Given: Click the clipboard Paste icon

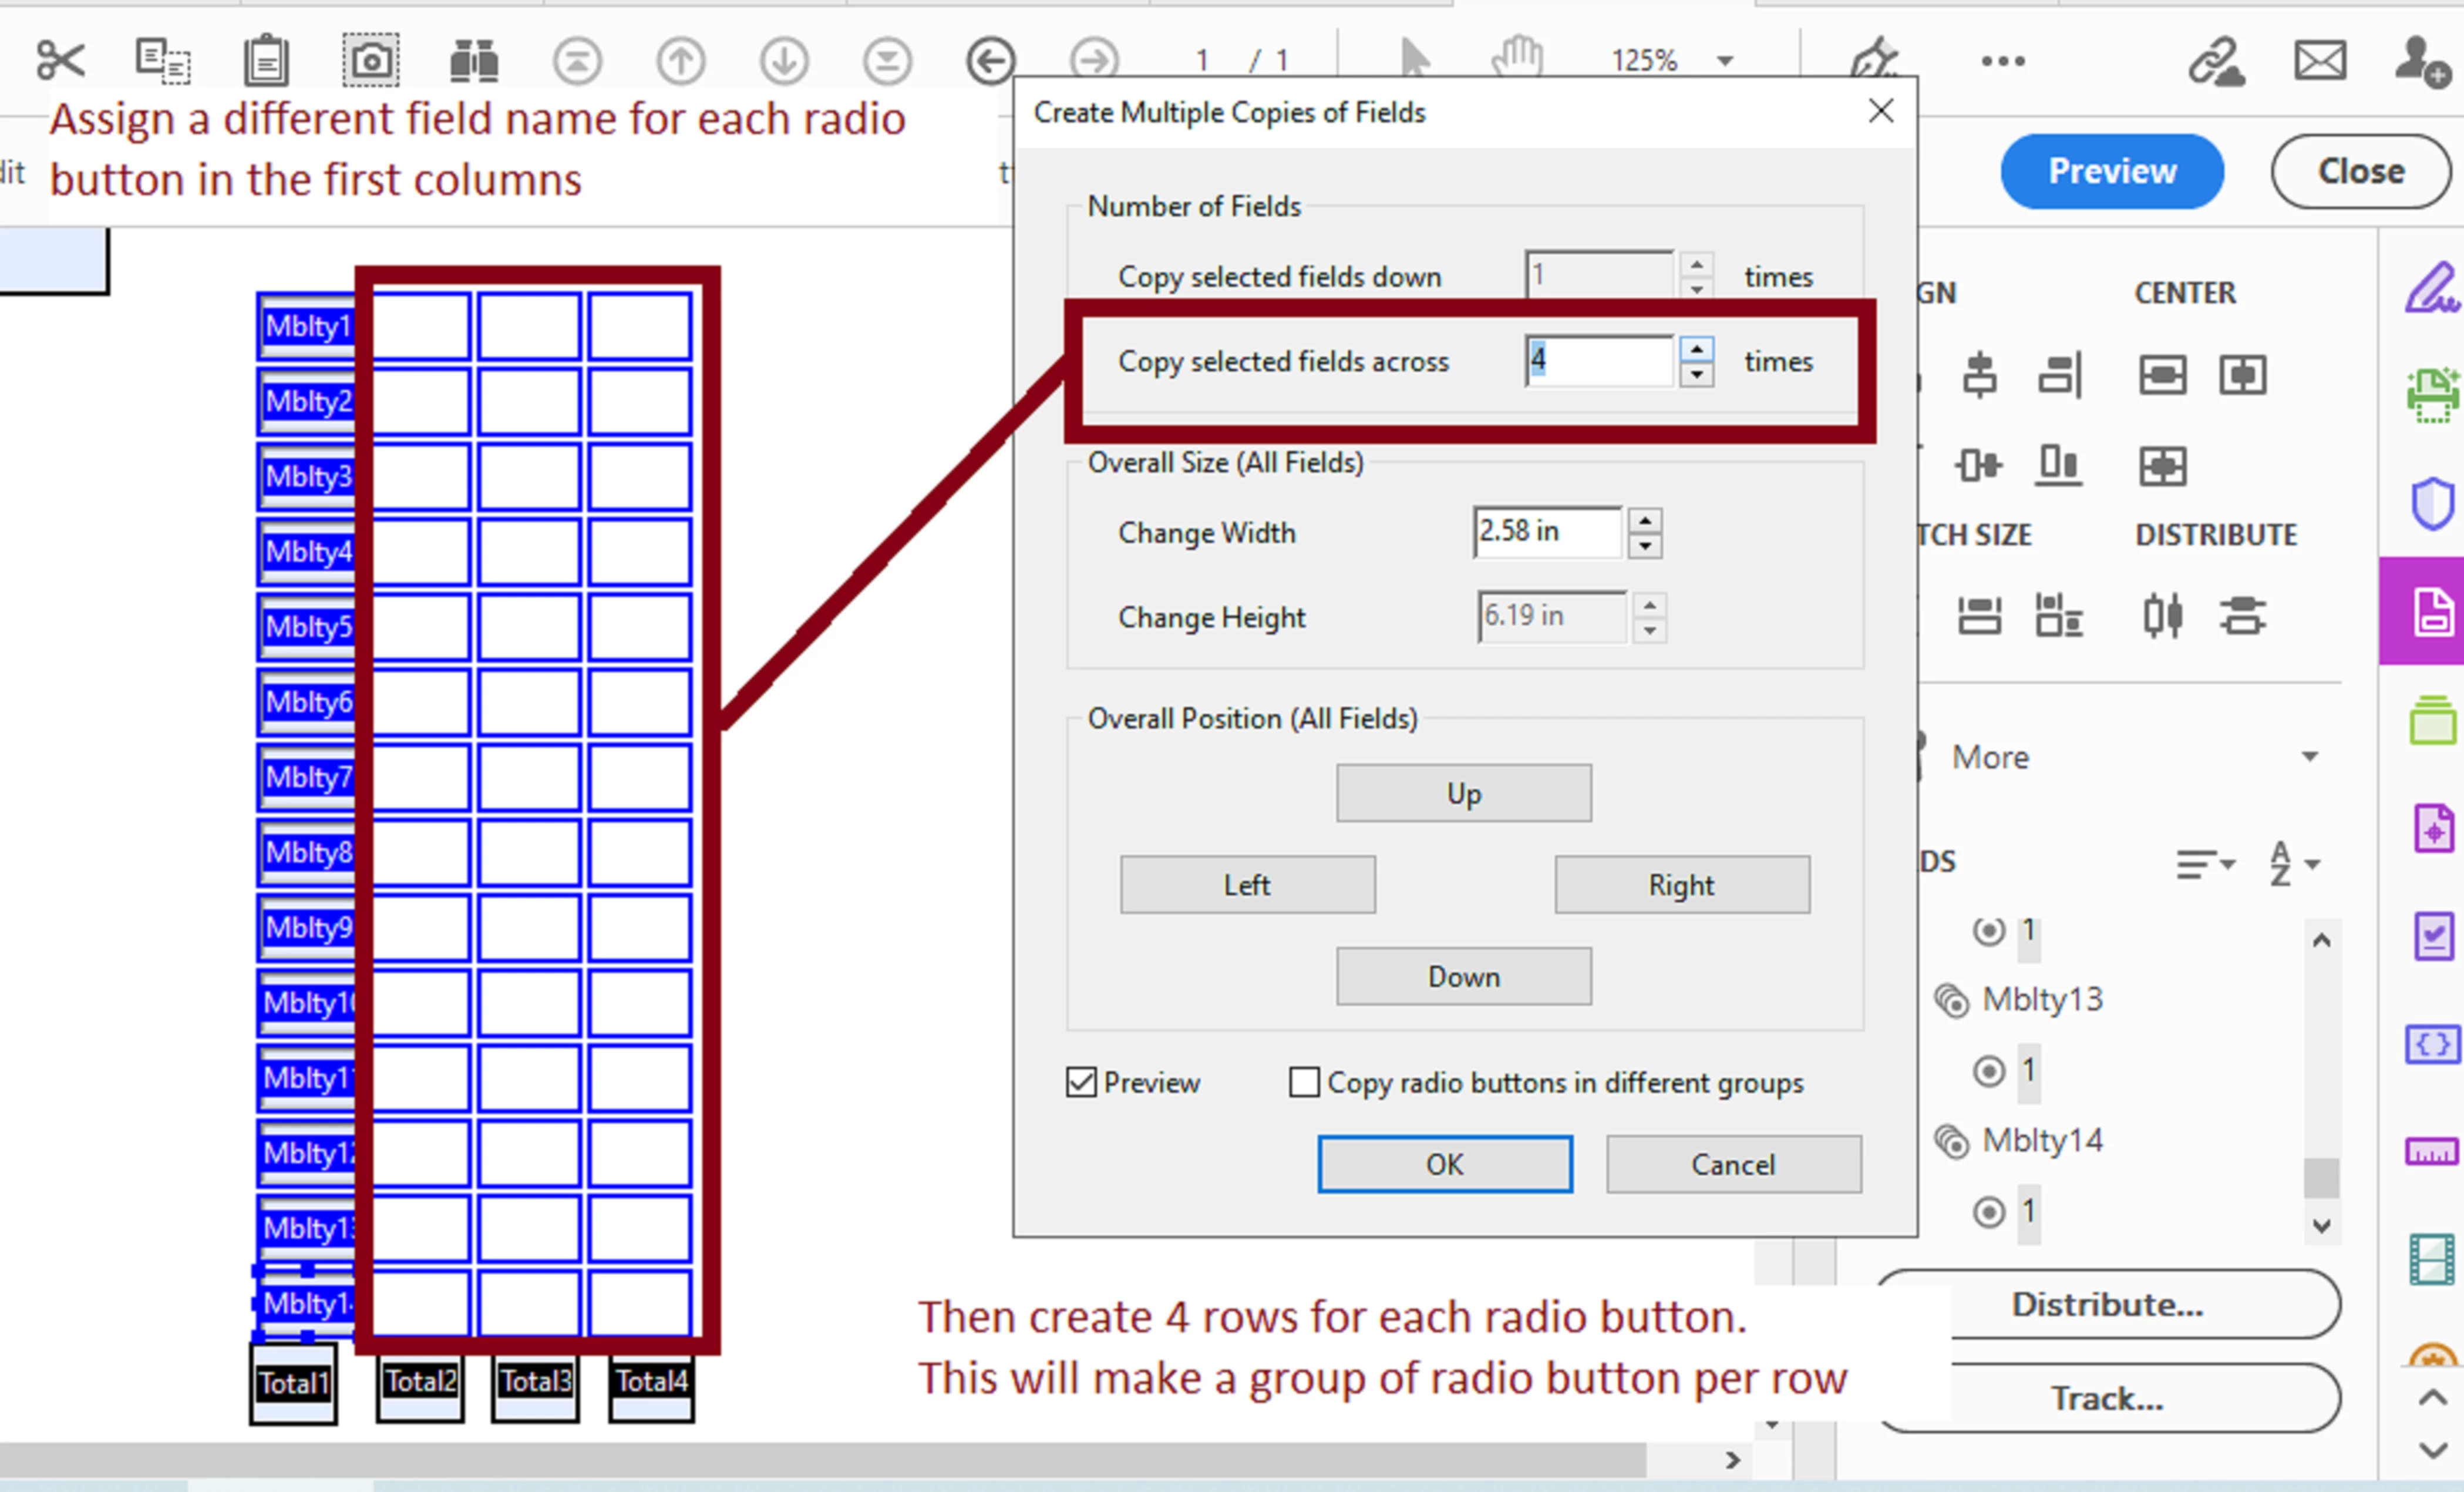Looking at the screenshot, I should click(266, 60).
